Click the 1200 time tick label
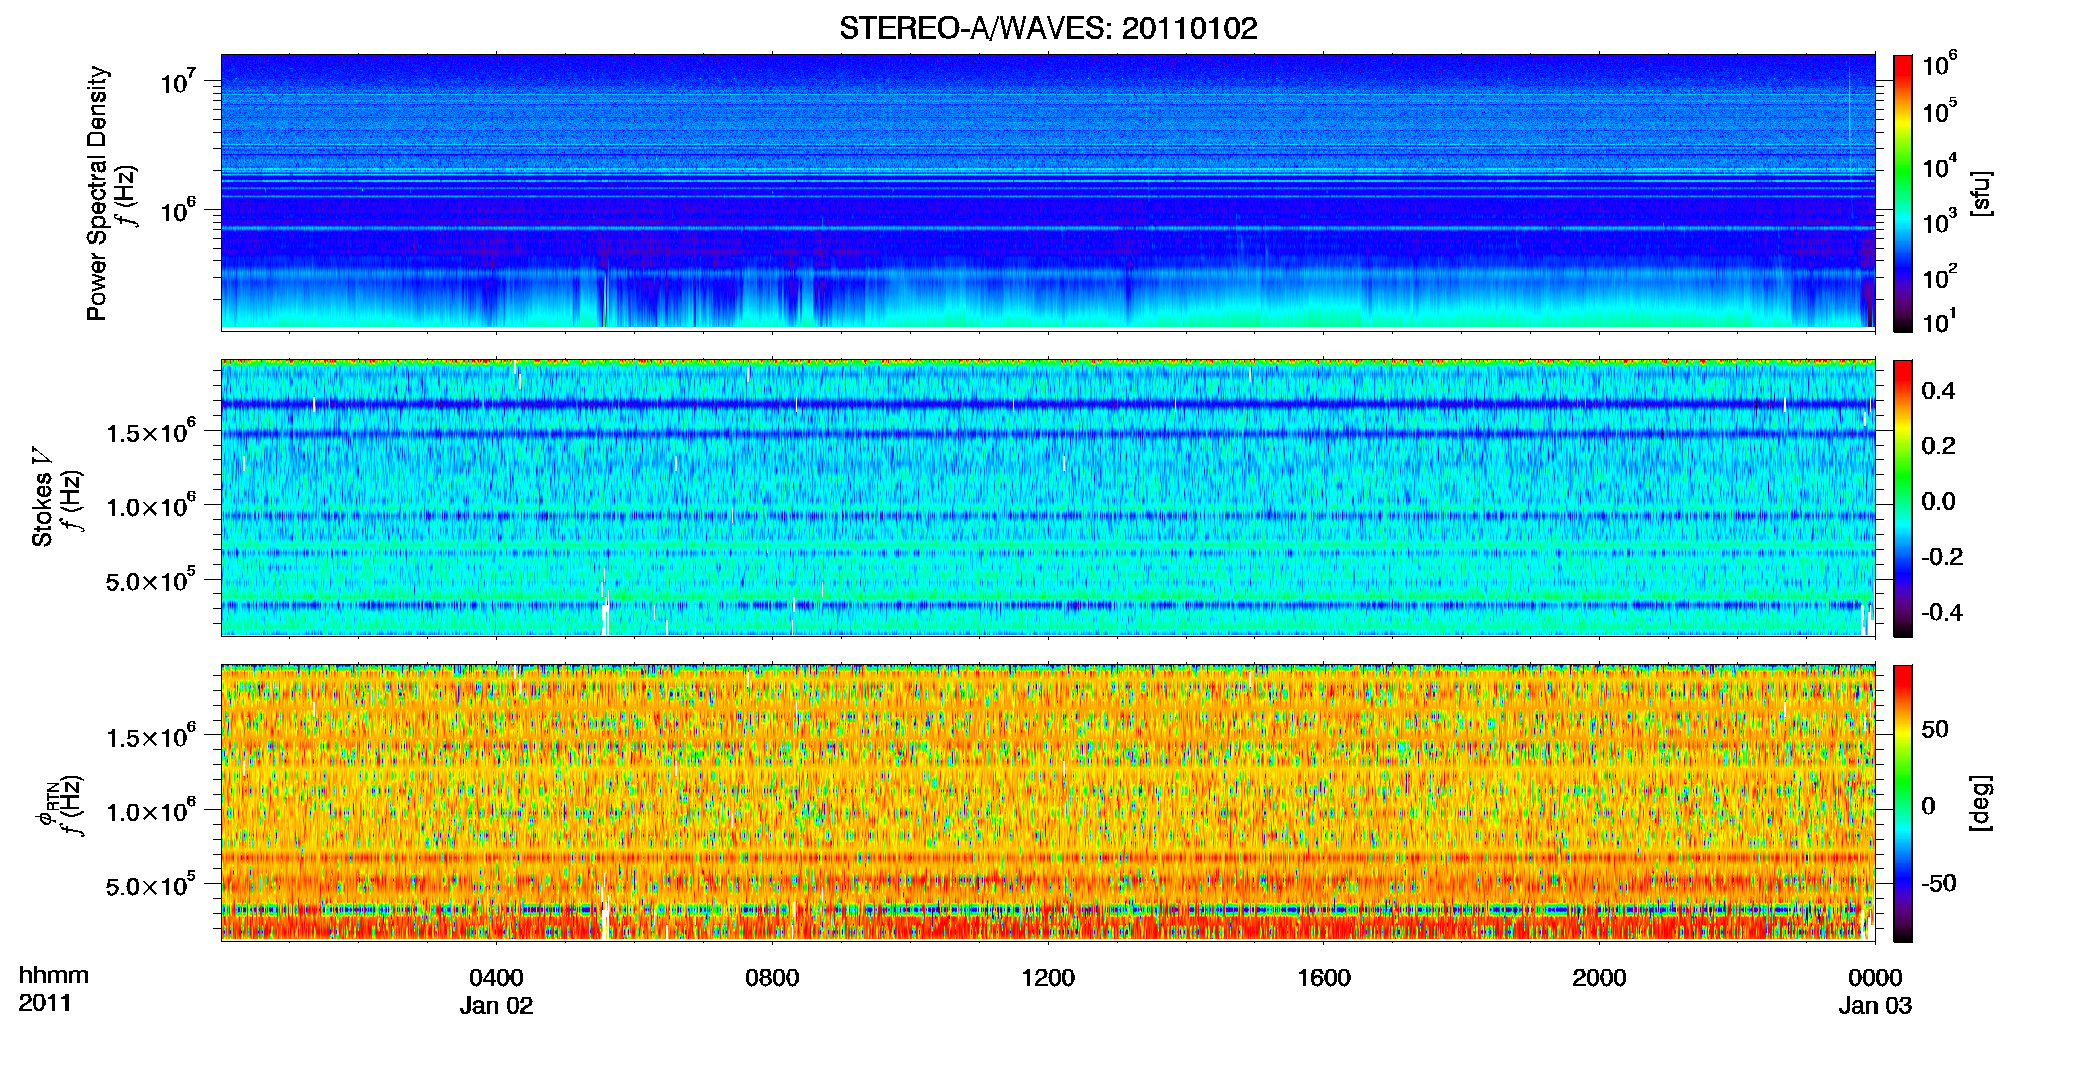2096x1080 pixels. 1048,977
